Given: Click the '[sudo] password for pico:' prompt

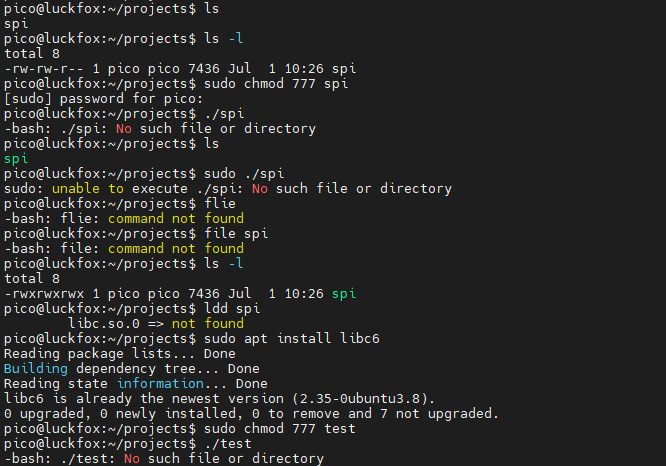Looking at the screenshot, I should [104, 99].
